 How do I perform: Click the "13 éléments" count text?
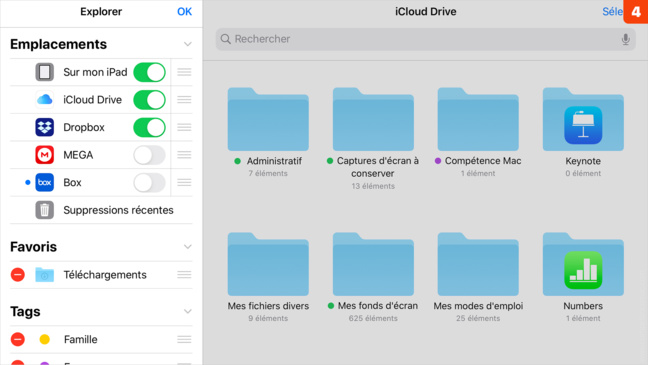click(x=373, y=186)
